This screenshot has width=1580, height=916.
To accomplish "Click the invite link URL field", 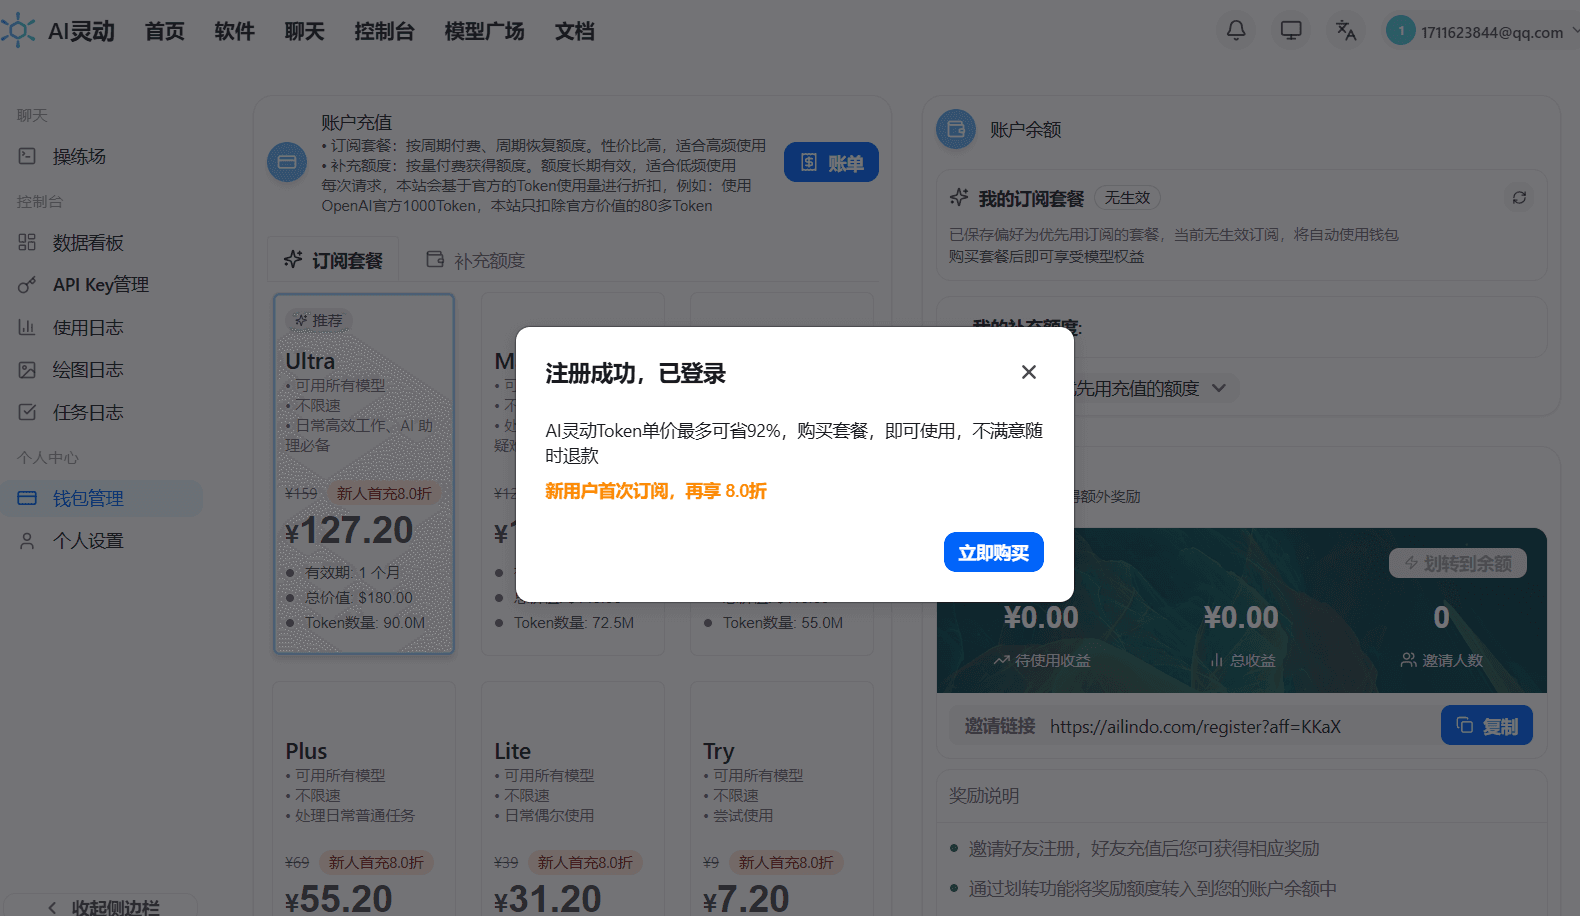I will [1195, 727].
